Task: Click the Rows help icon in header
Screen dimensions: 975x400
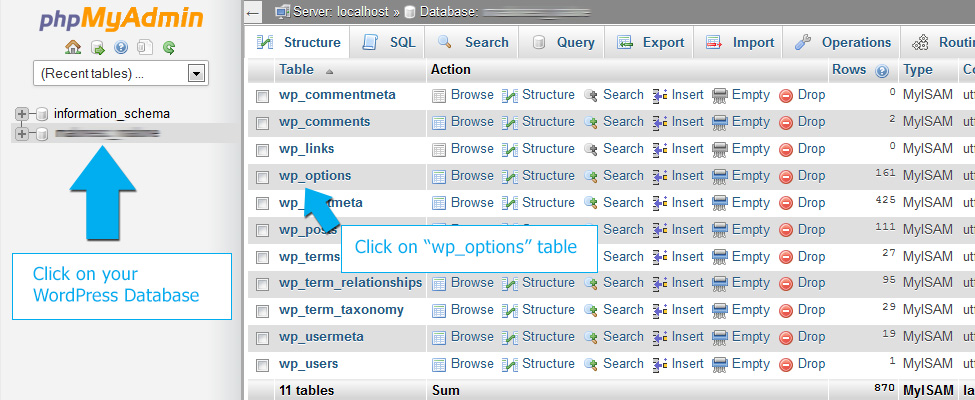Action: pos(882,71)
